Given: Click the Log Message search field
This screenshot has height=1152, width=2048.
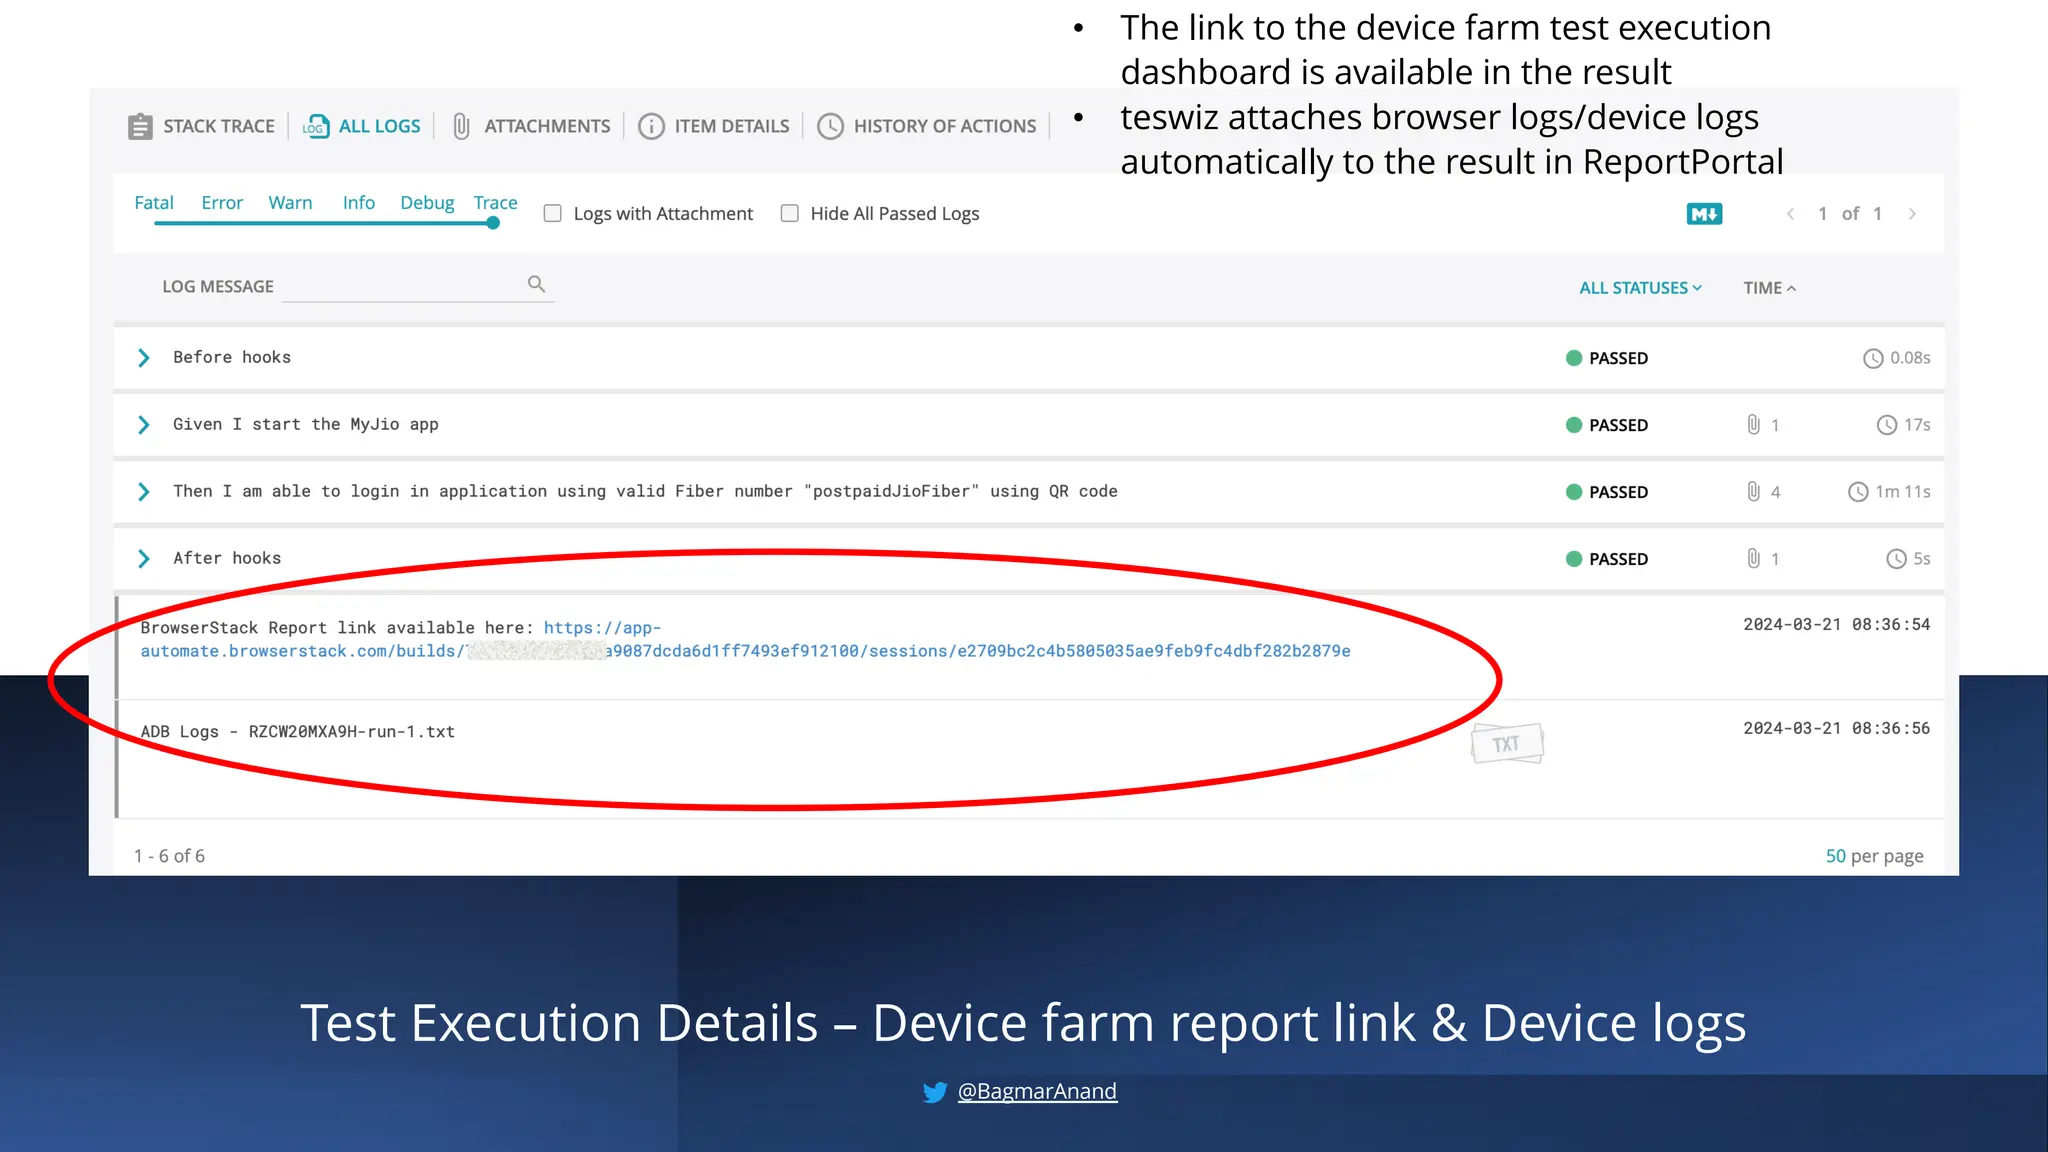Looking at the screenshot, I should click(x=402, y=287).
